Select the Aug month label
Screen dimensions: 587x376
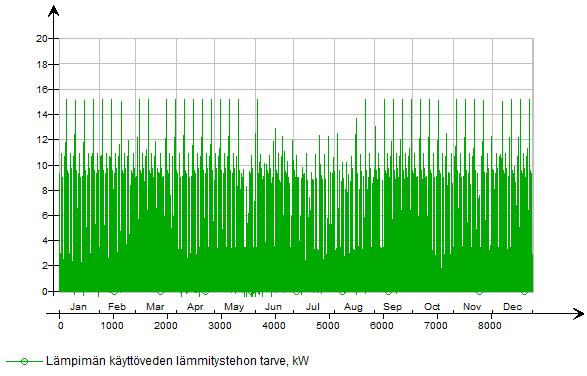point(353,307)
